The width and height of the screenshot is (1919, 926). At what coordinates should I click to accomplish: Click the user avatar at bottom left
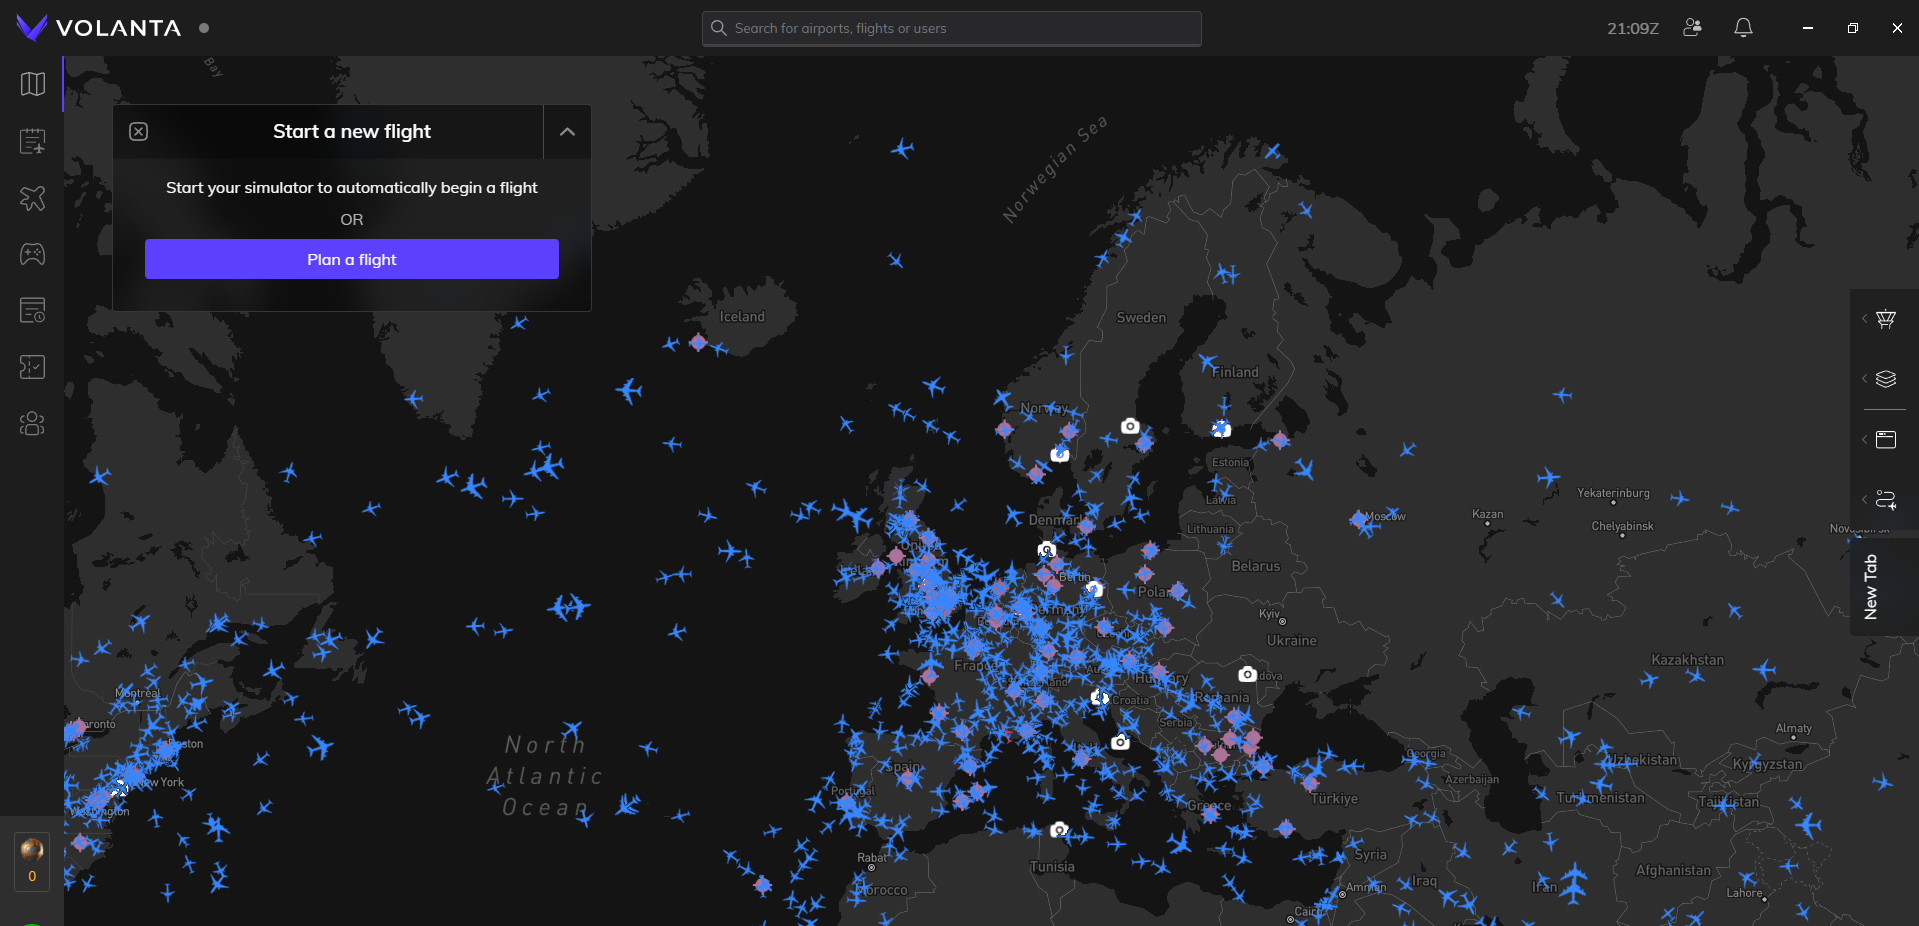32,850
